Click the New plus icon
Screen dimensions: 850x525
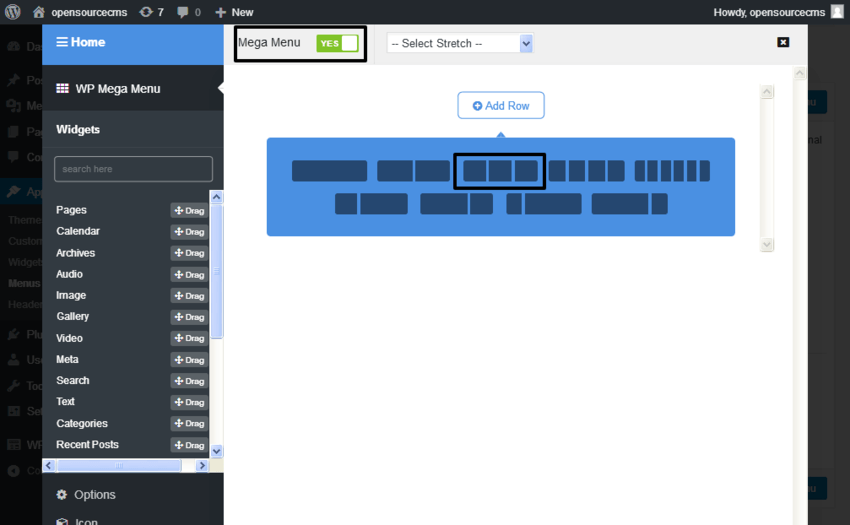pyautogui.click(x=220, y=12)
